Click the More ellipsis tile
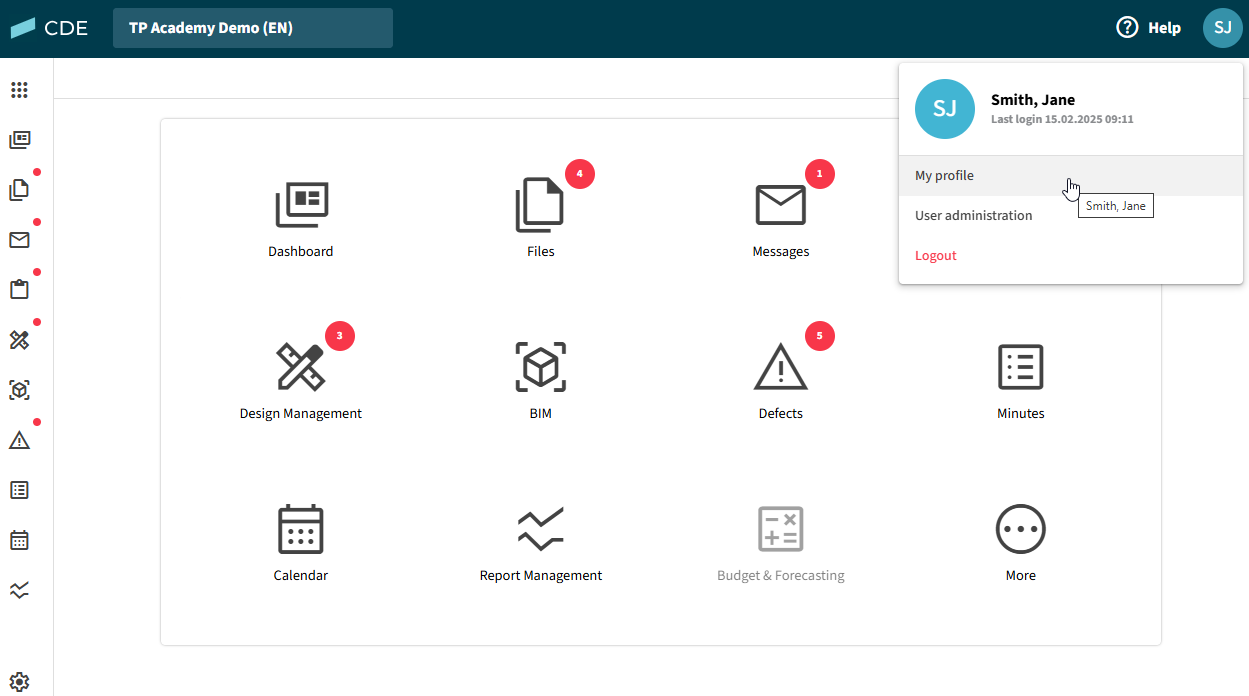 (x=1020, y=529)
